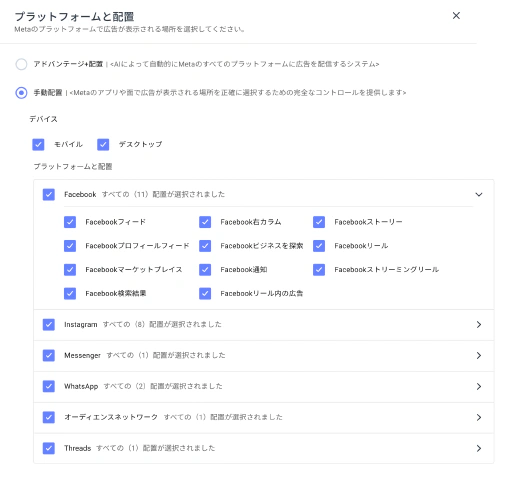512x482 pixels.
Task: Click the Facebookストーリー label text
Action: [x=368, y=222]
